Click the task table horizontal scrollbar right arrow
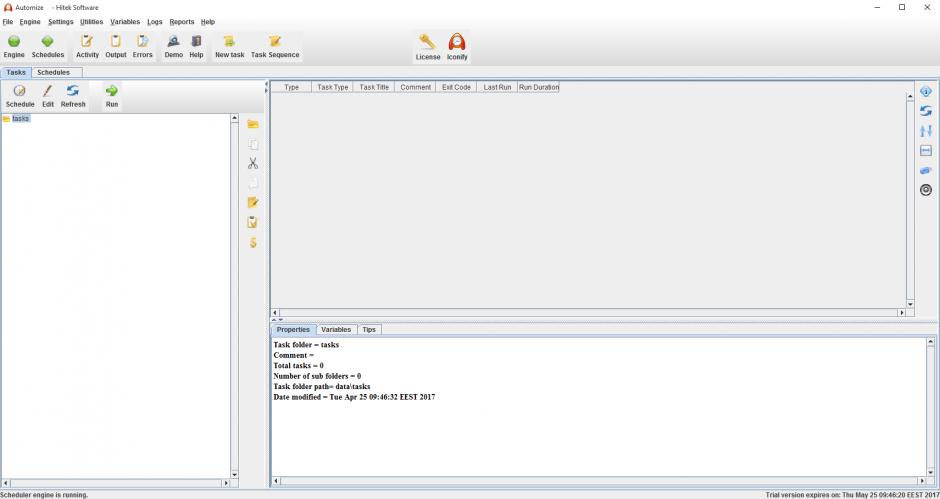Viewport: 940px width, 499px height. point(901,312)
